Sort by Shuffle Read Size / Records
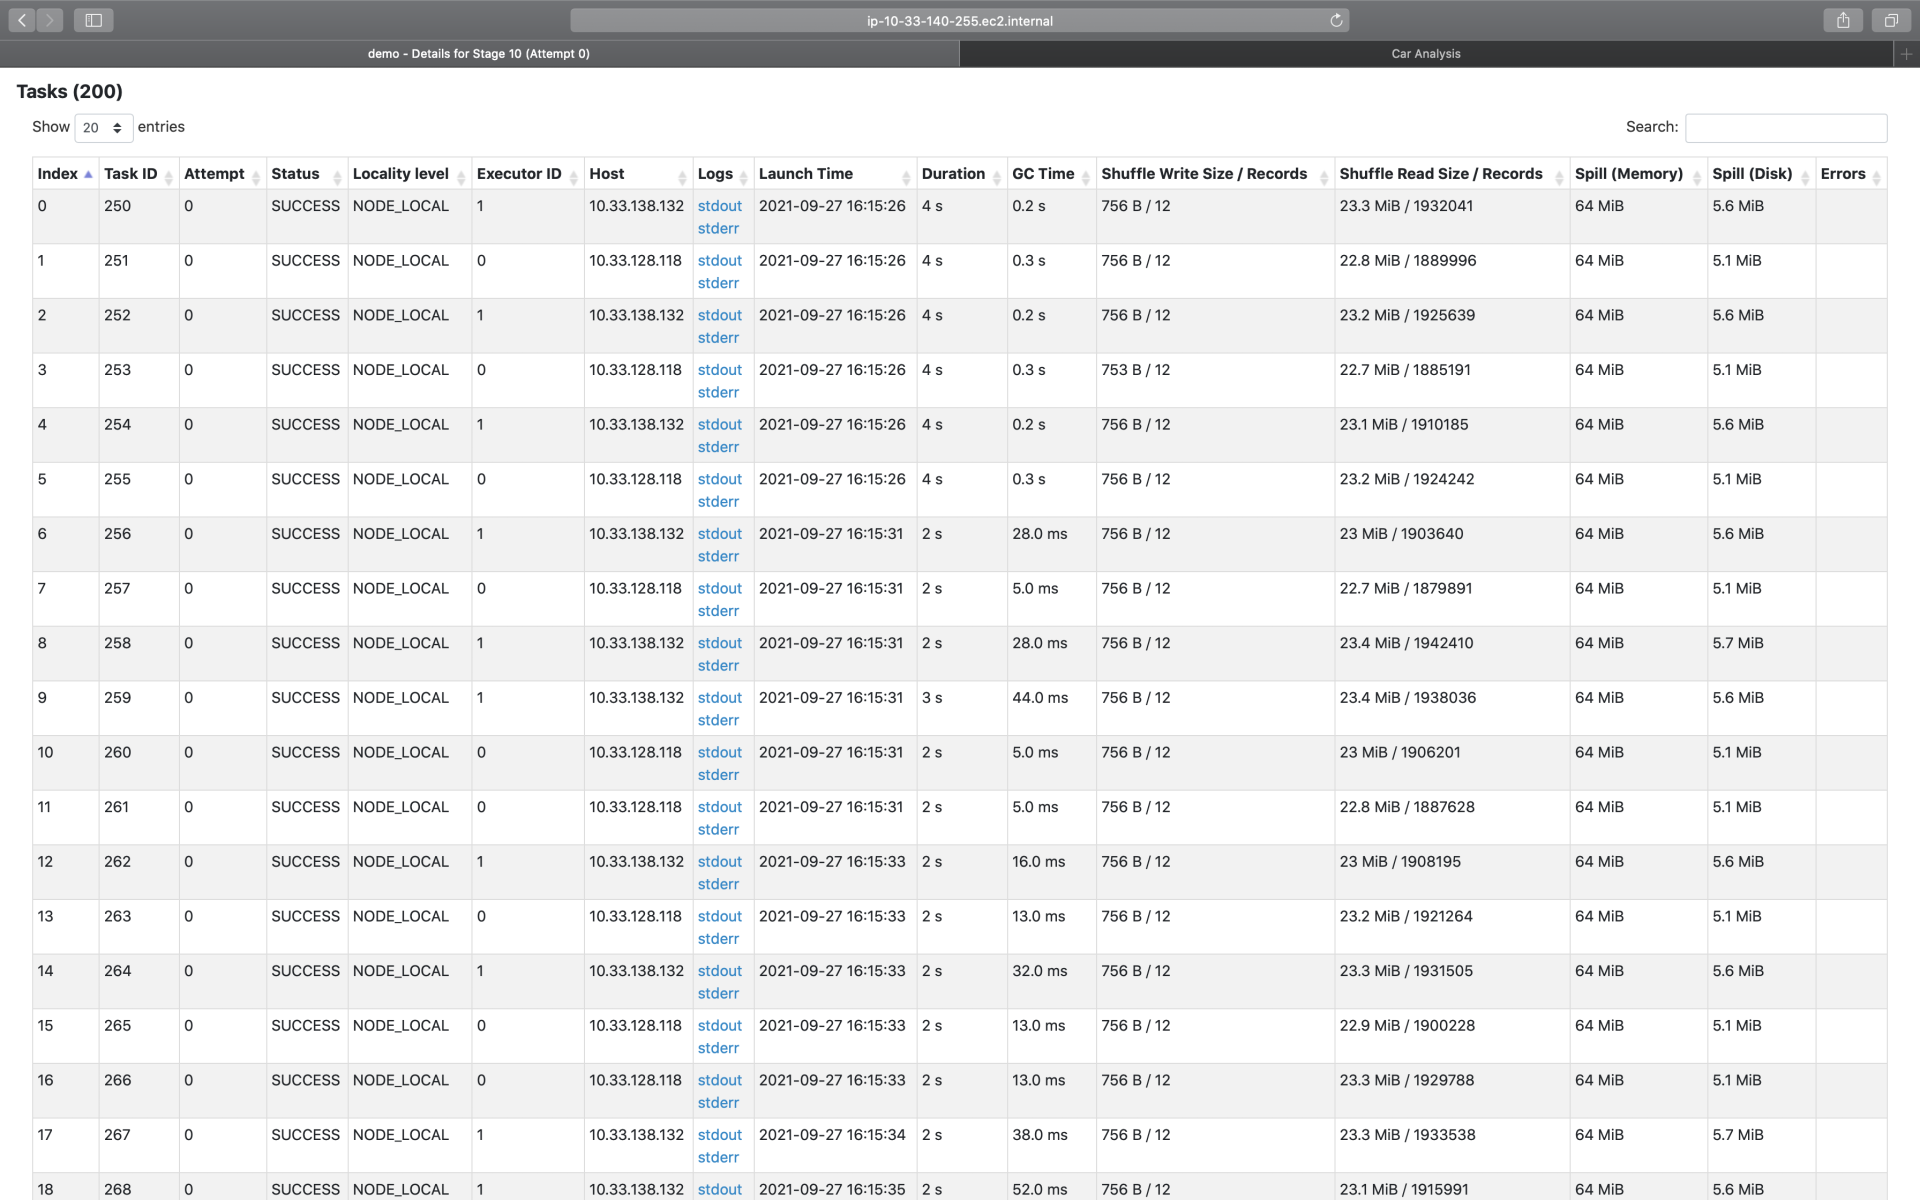 click(1440, 174)
